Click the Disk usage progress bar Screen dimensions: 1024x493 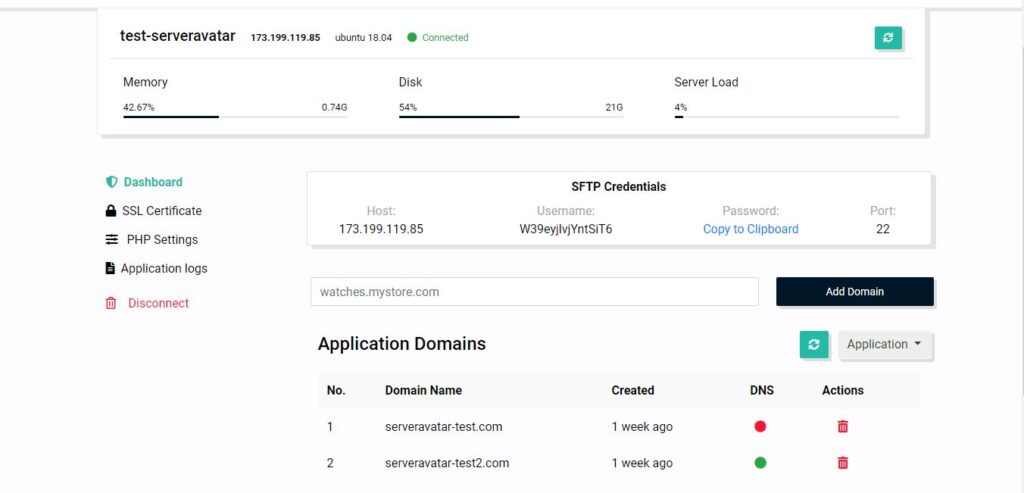pos(511,117)
